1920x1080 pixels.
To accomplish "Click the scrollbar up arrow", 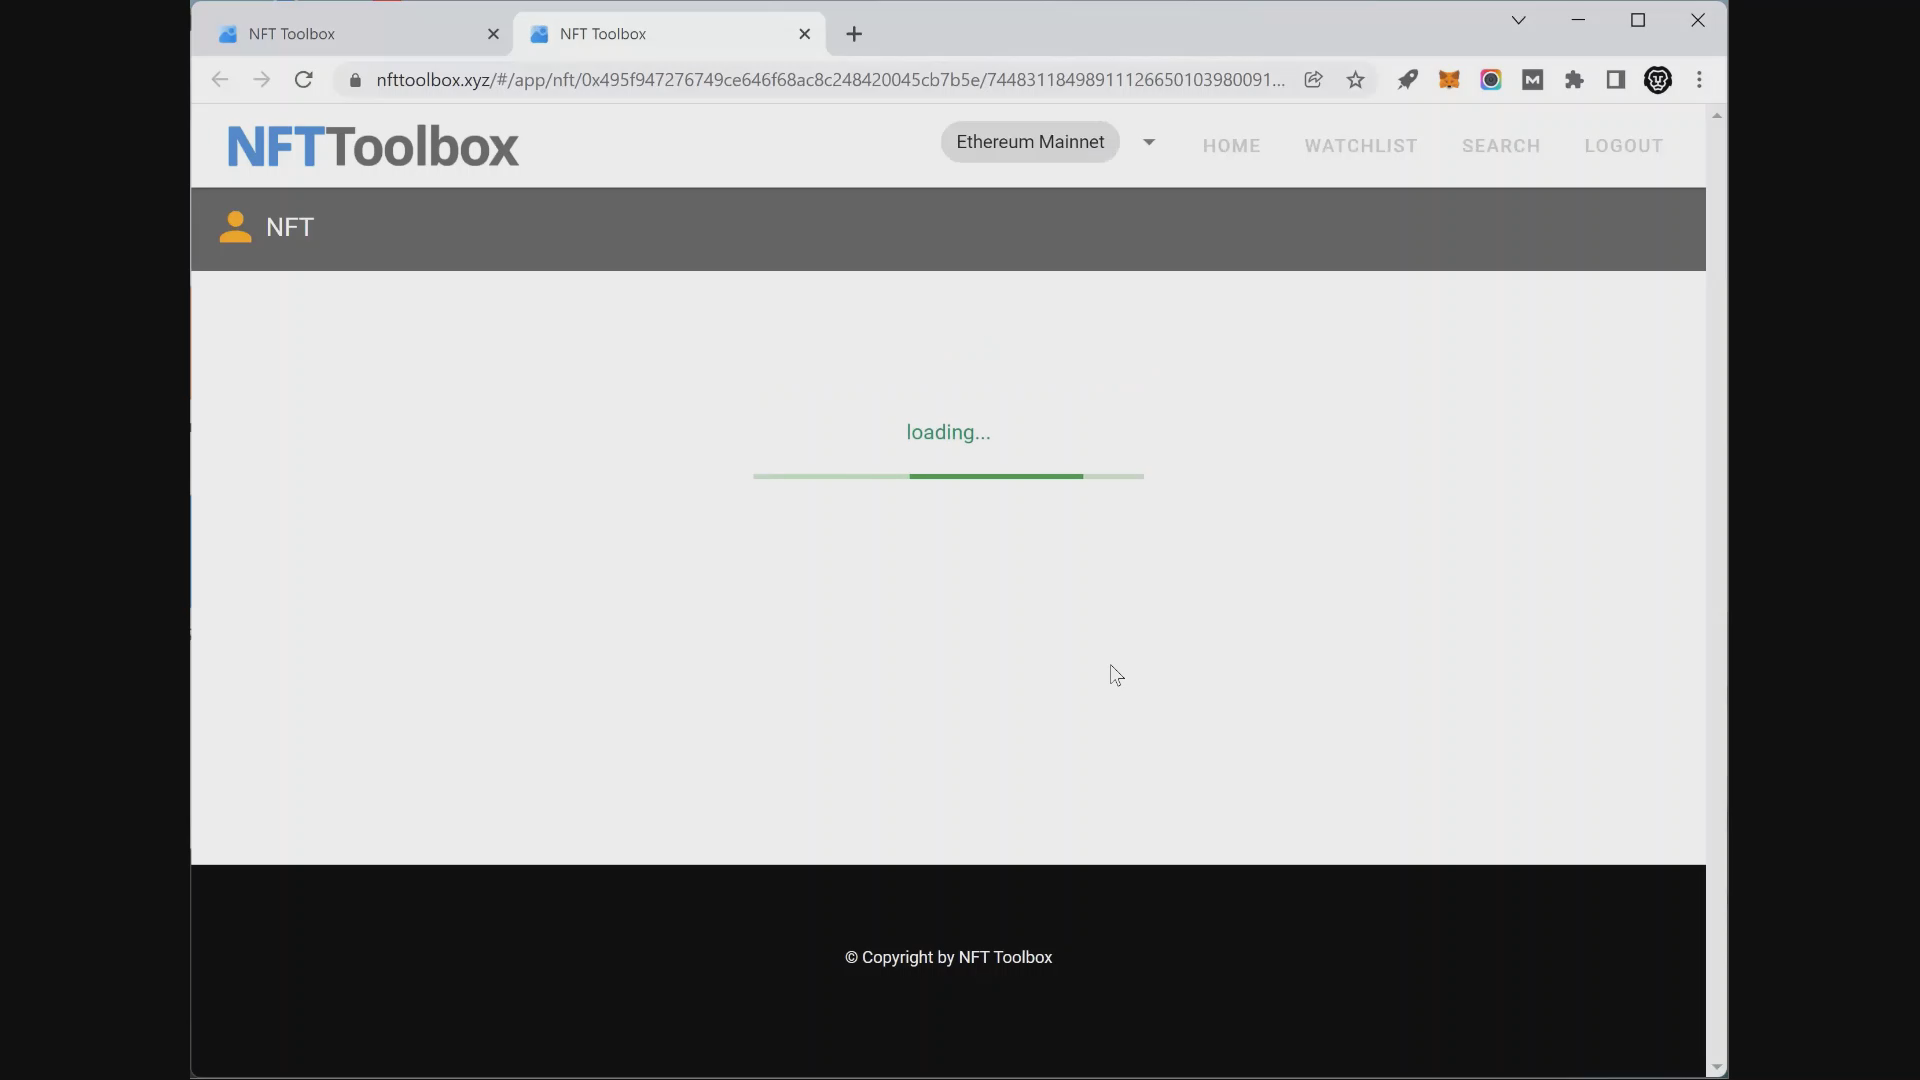I will 1717,116.
